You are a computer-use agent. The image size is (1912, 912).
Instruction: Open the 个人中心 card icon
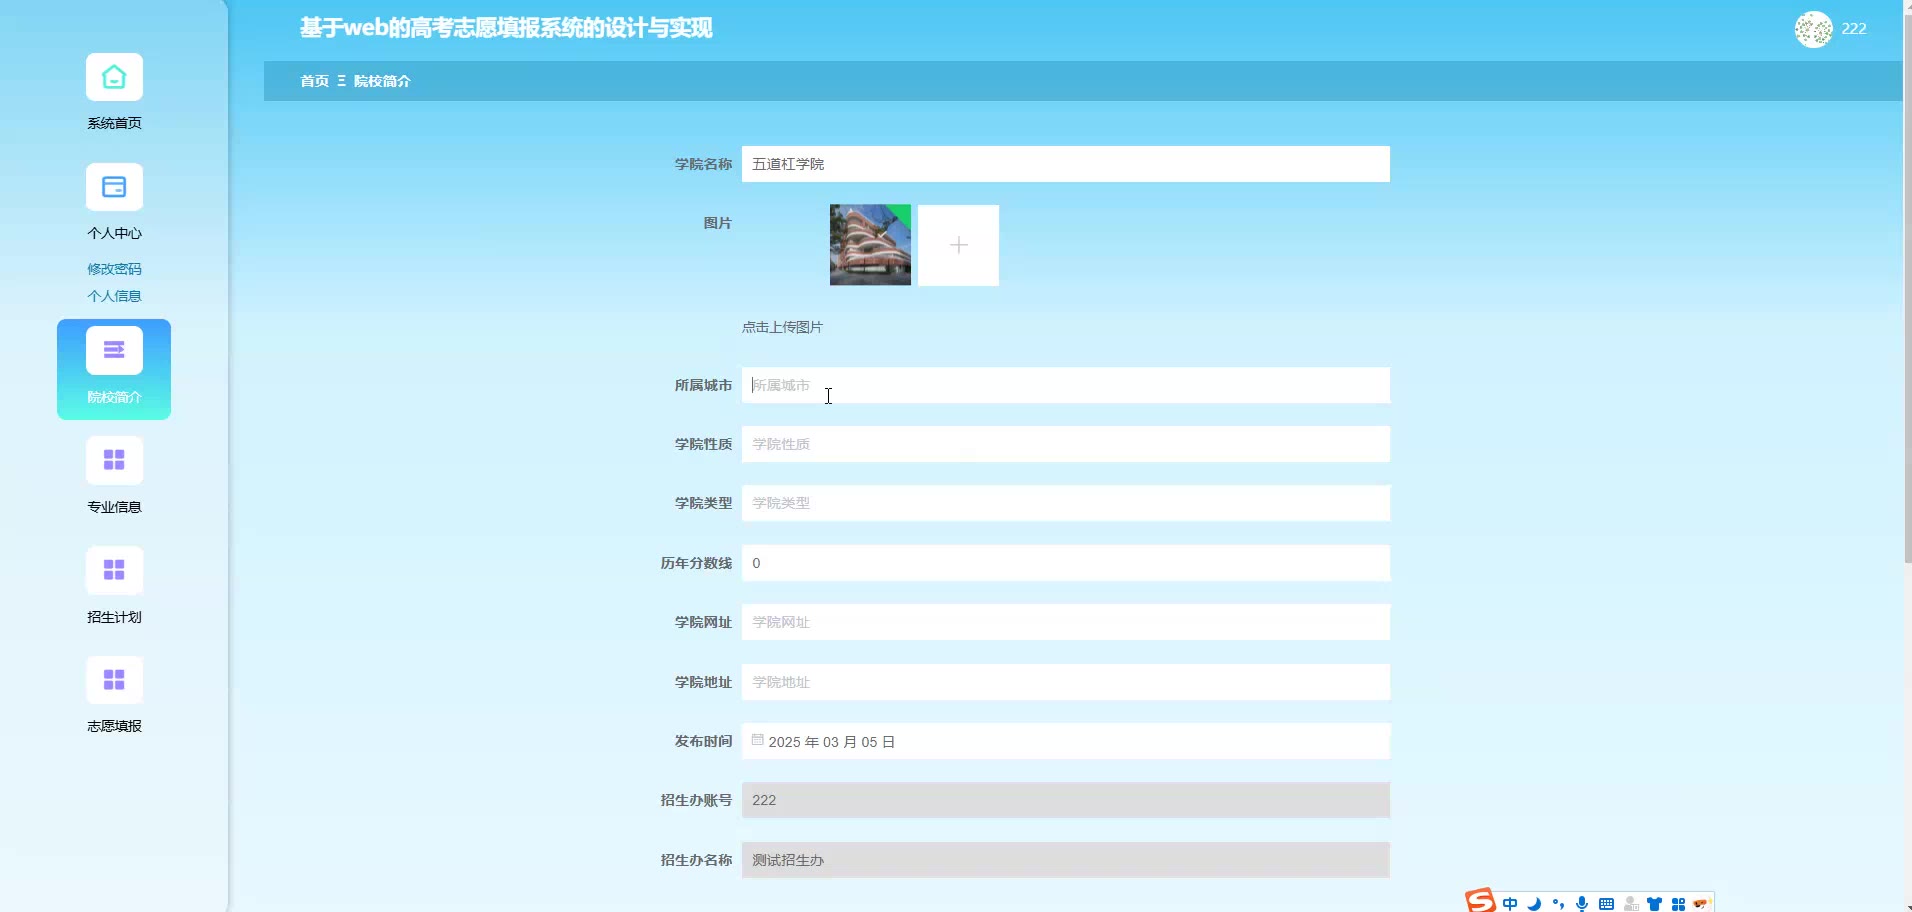coord(114,187)
